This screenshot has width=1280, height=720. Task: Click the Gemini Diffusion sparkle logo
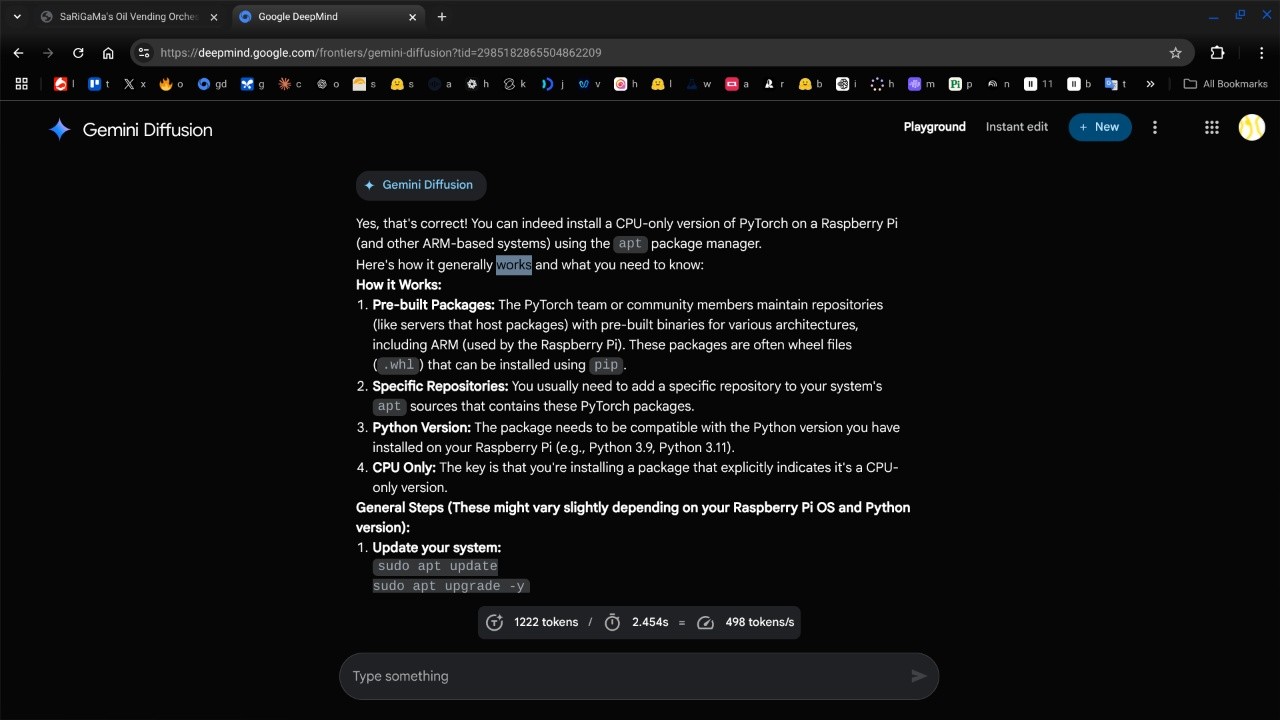[x=60, y=129]
